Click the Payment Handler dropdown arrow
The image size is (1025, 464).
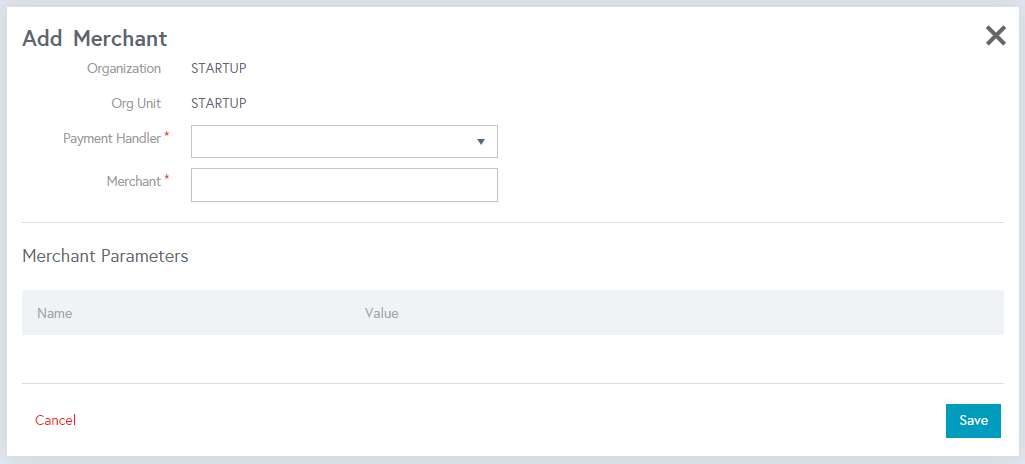tap(481, 142)
